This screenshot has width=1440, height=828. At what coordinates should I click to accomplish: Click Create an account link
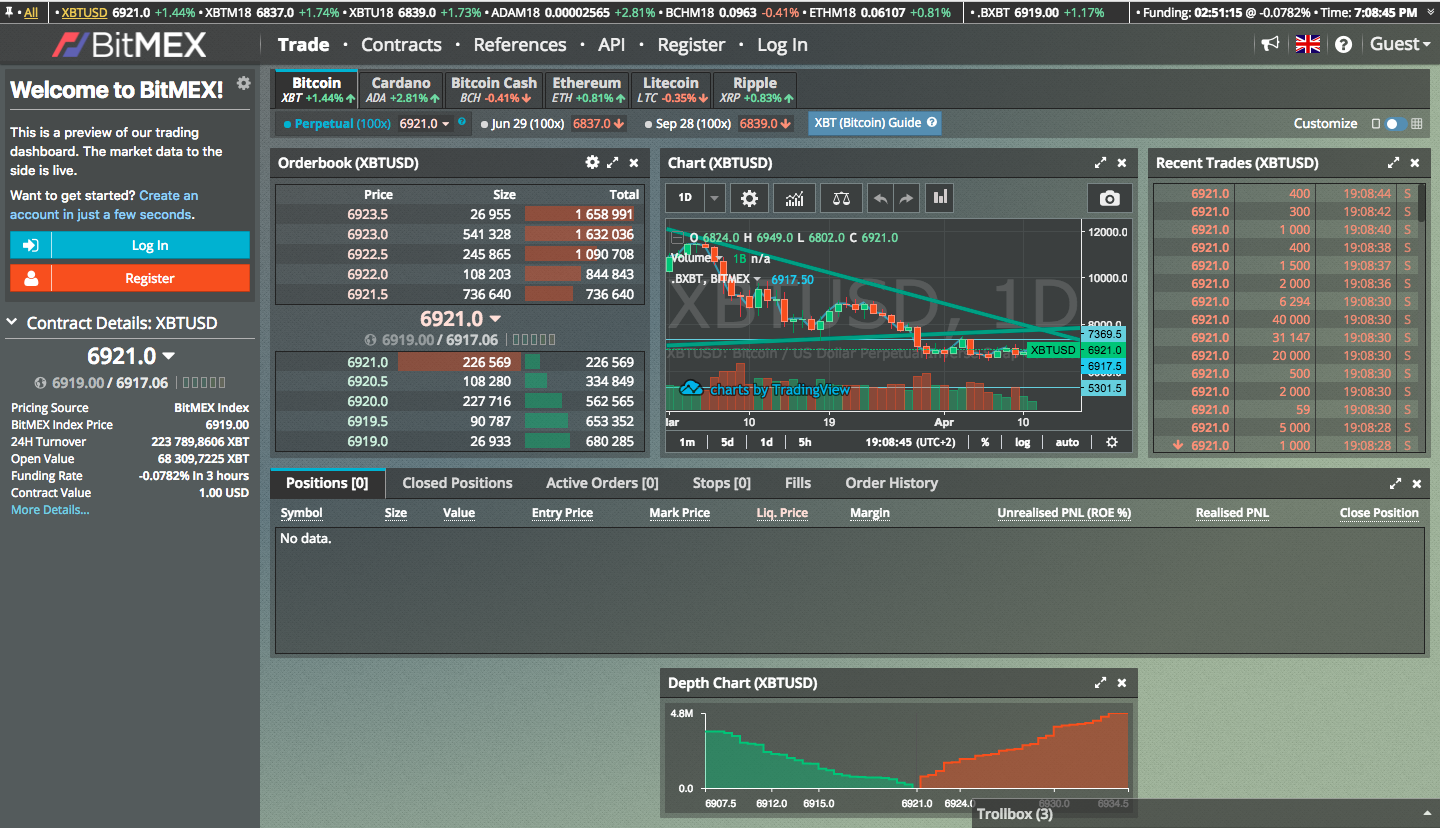point(104,205)
